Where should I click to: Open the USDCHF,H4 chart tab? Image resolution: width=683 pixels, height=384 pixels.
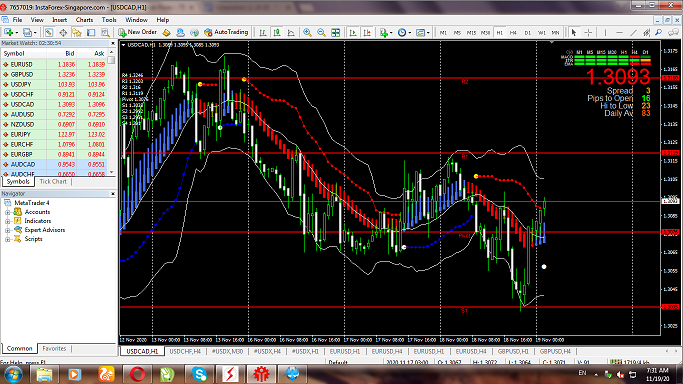coord(185,351)
